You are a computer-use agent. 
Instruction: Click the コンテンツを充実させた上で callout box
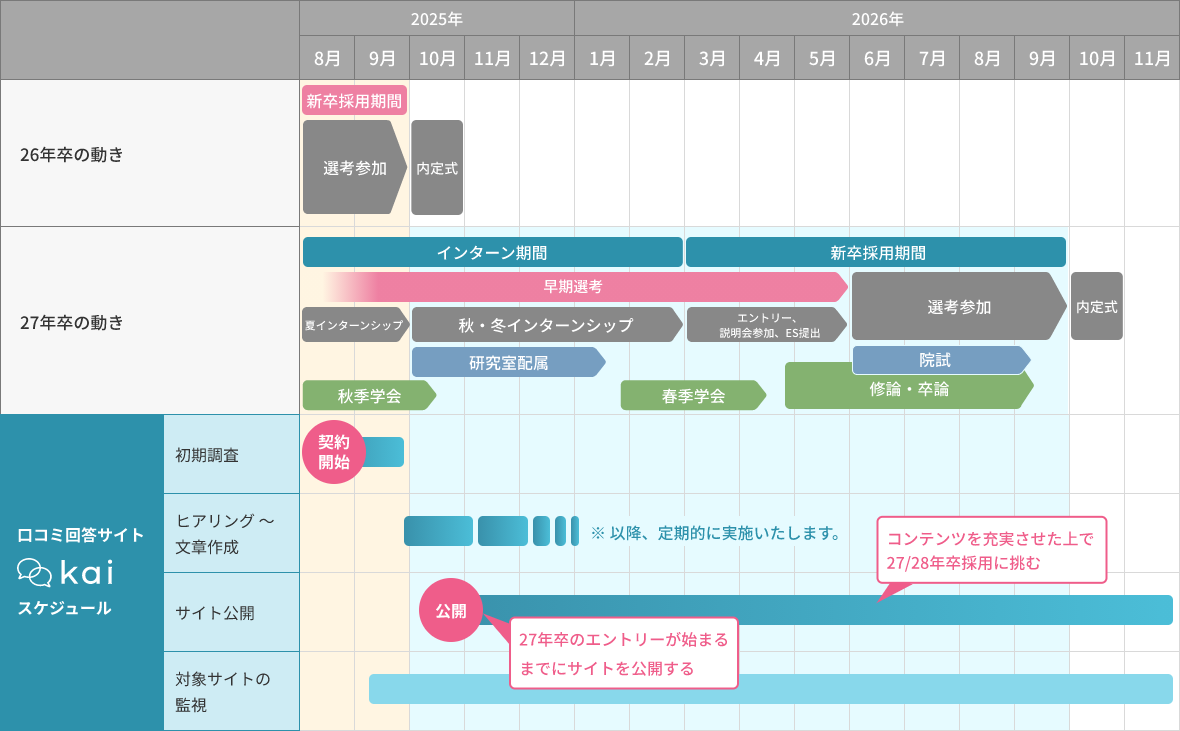pos(991,550)
